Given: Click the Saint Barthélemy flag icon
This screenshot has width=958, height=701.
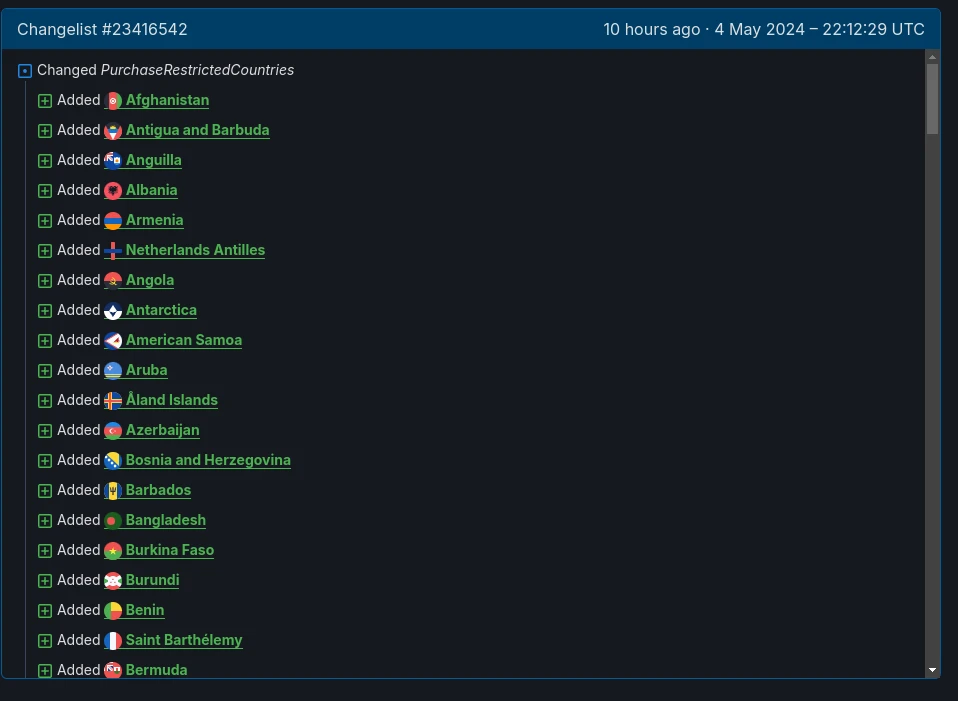Looking at the screenshot, I should (113, 640).
